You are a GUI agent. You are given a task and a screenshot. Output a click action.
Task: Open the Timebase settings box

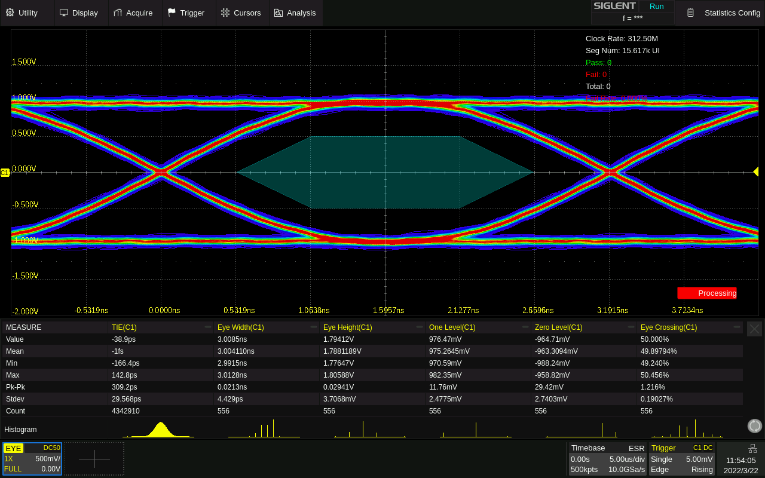coord(606,458)
